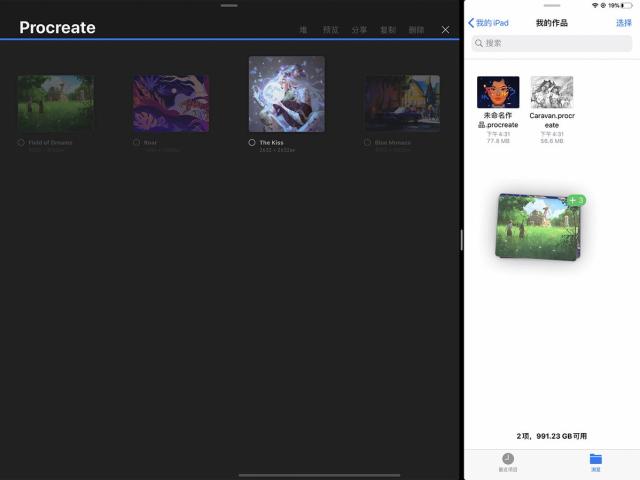Select the Field of Dreams radio circle

(21, 142)
